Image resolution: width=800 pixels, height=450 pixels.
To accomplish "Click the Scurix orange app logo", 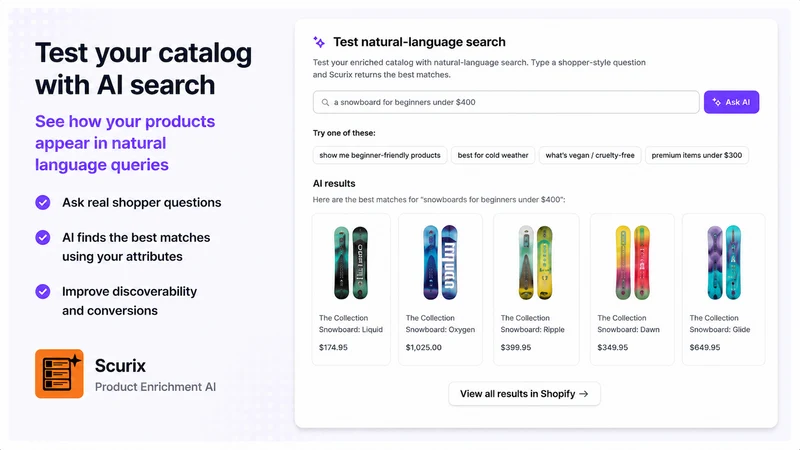I will tap(59, 373).
